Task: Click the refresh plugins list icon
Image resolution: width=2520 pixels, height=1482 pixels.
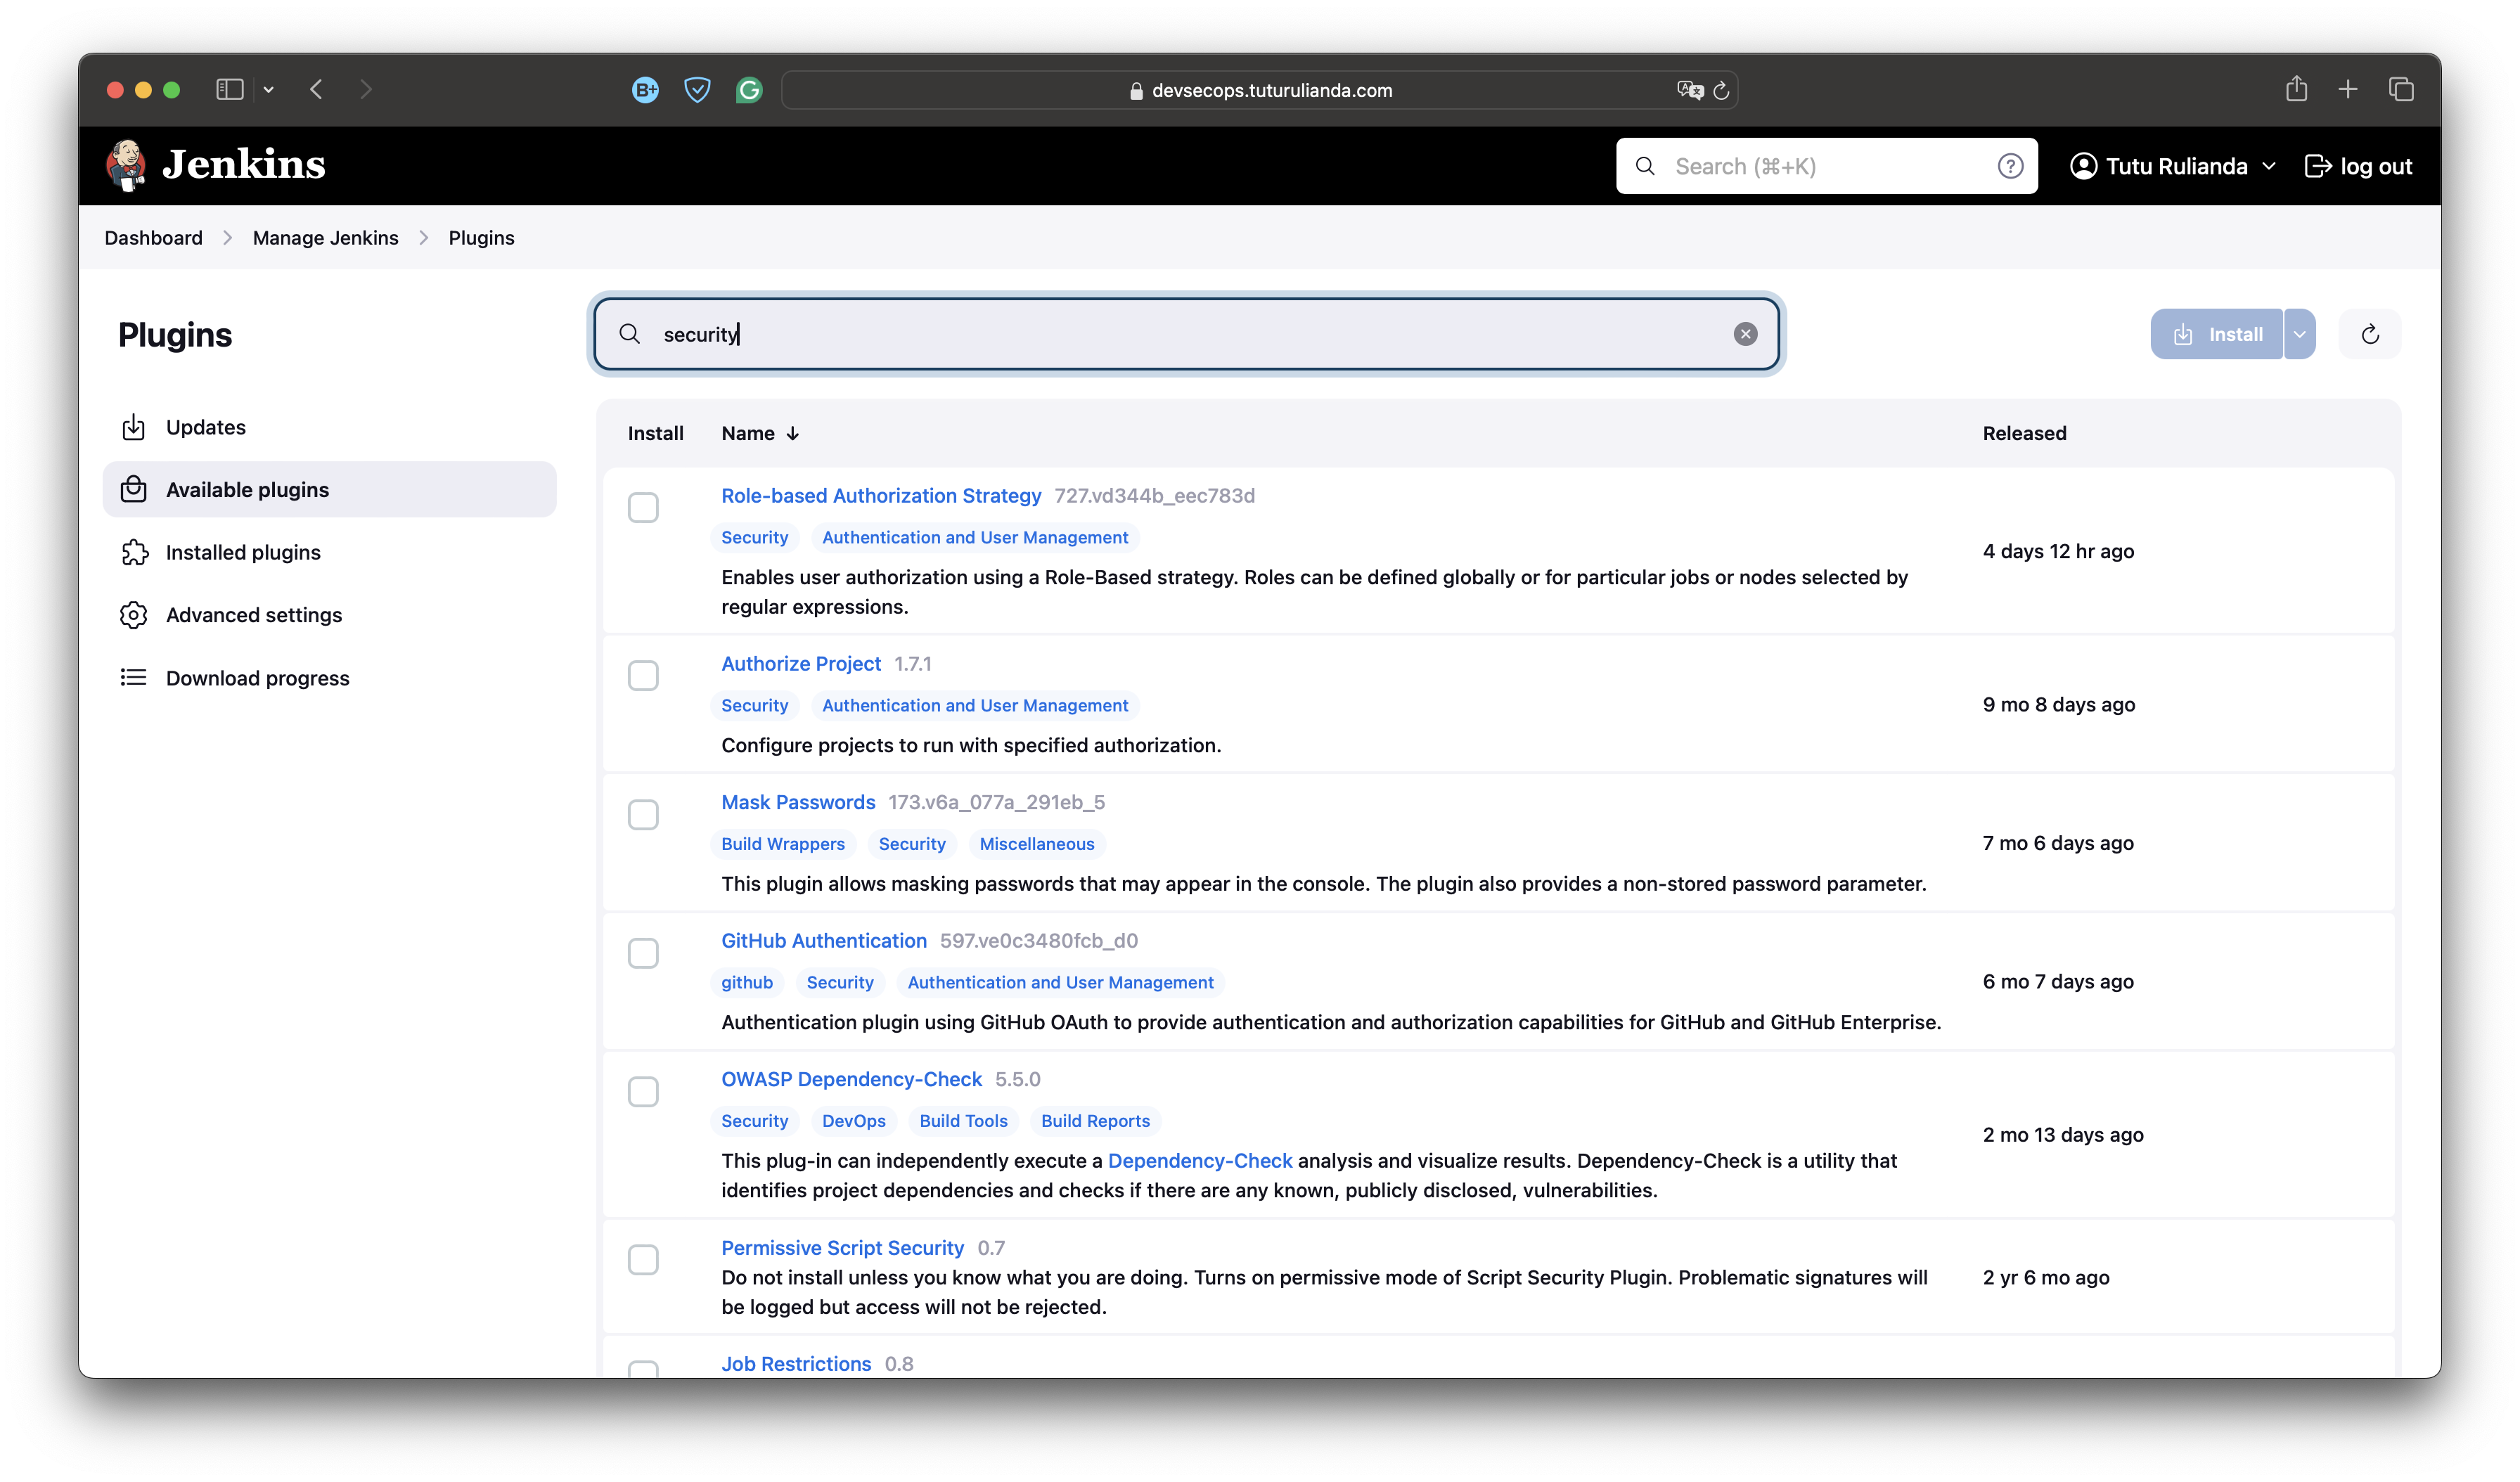Action: coord(2370,333)
